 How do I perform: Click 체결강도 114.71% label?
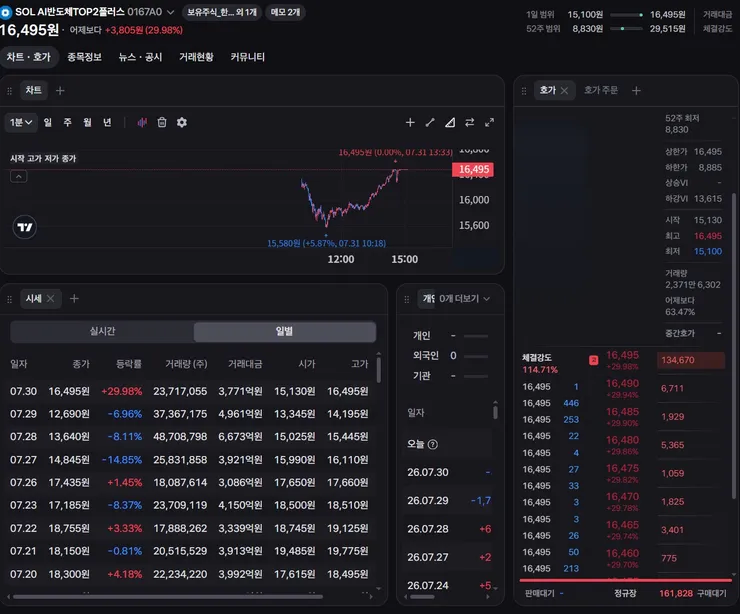(x=539, y=363)
